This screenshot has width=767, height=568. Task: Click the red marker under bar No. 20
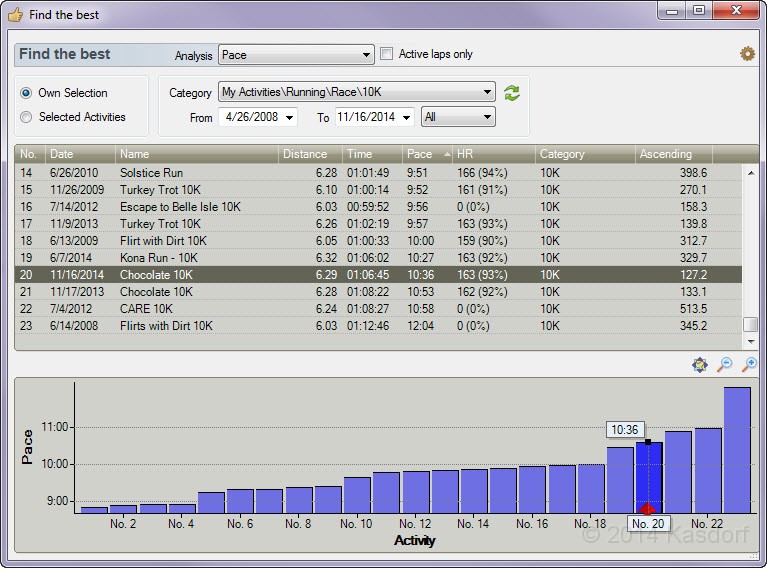(648, 509)
